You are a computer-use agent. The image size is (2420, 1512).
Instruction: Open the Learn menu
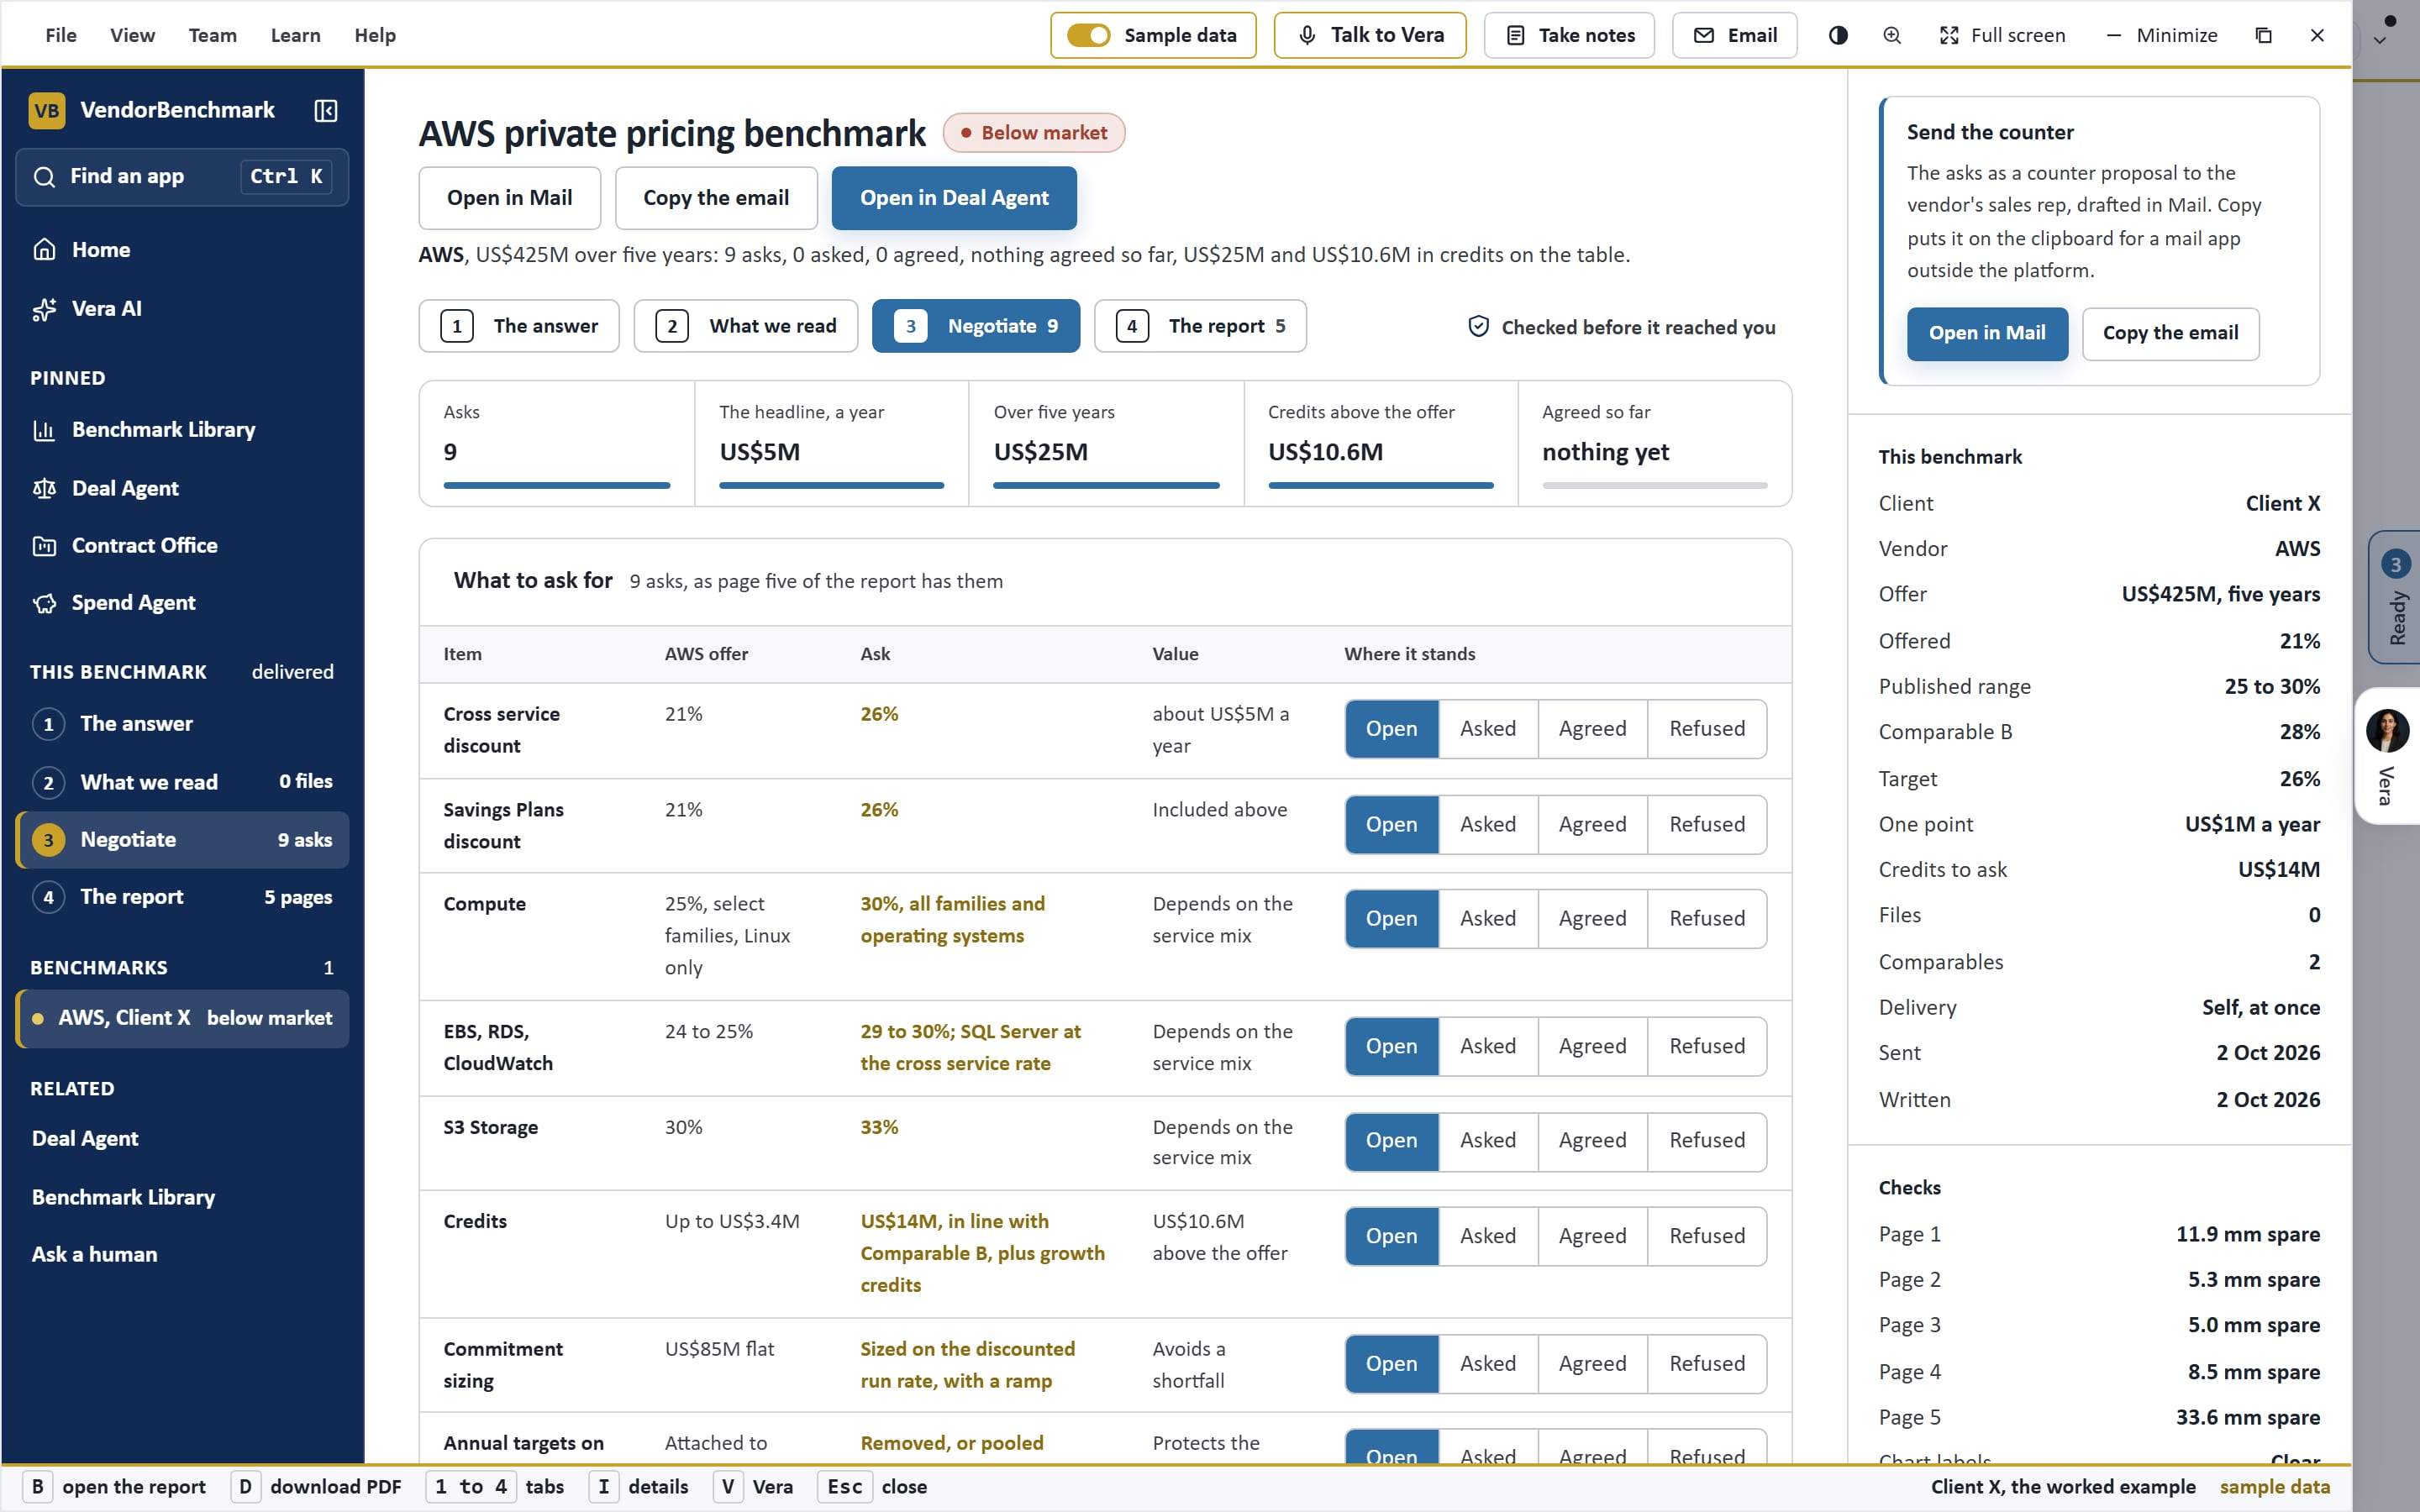click(296, 35)
